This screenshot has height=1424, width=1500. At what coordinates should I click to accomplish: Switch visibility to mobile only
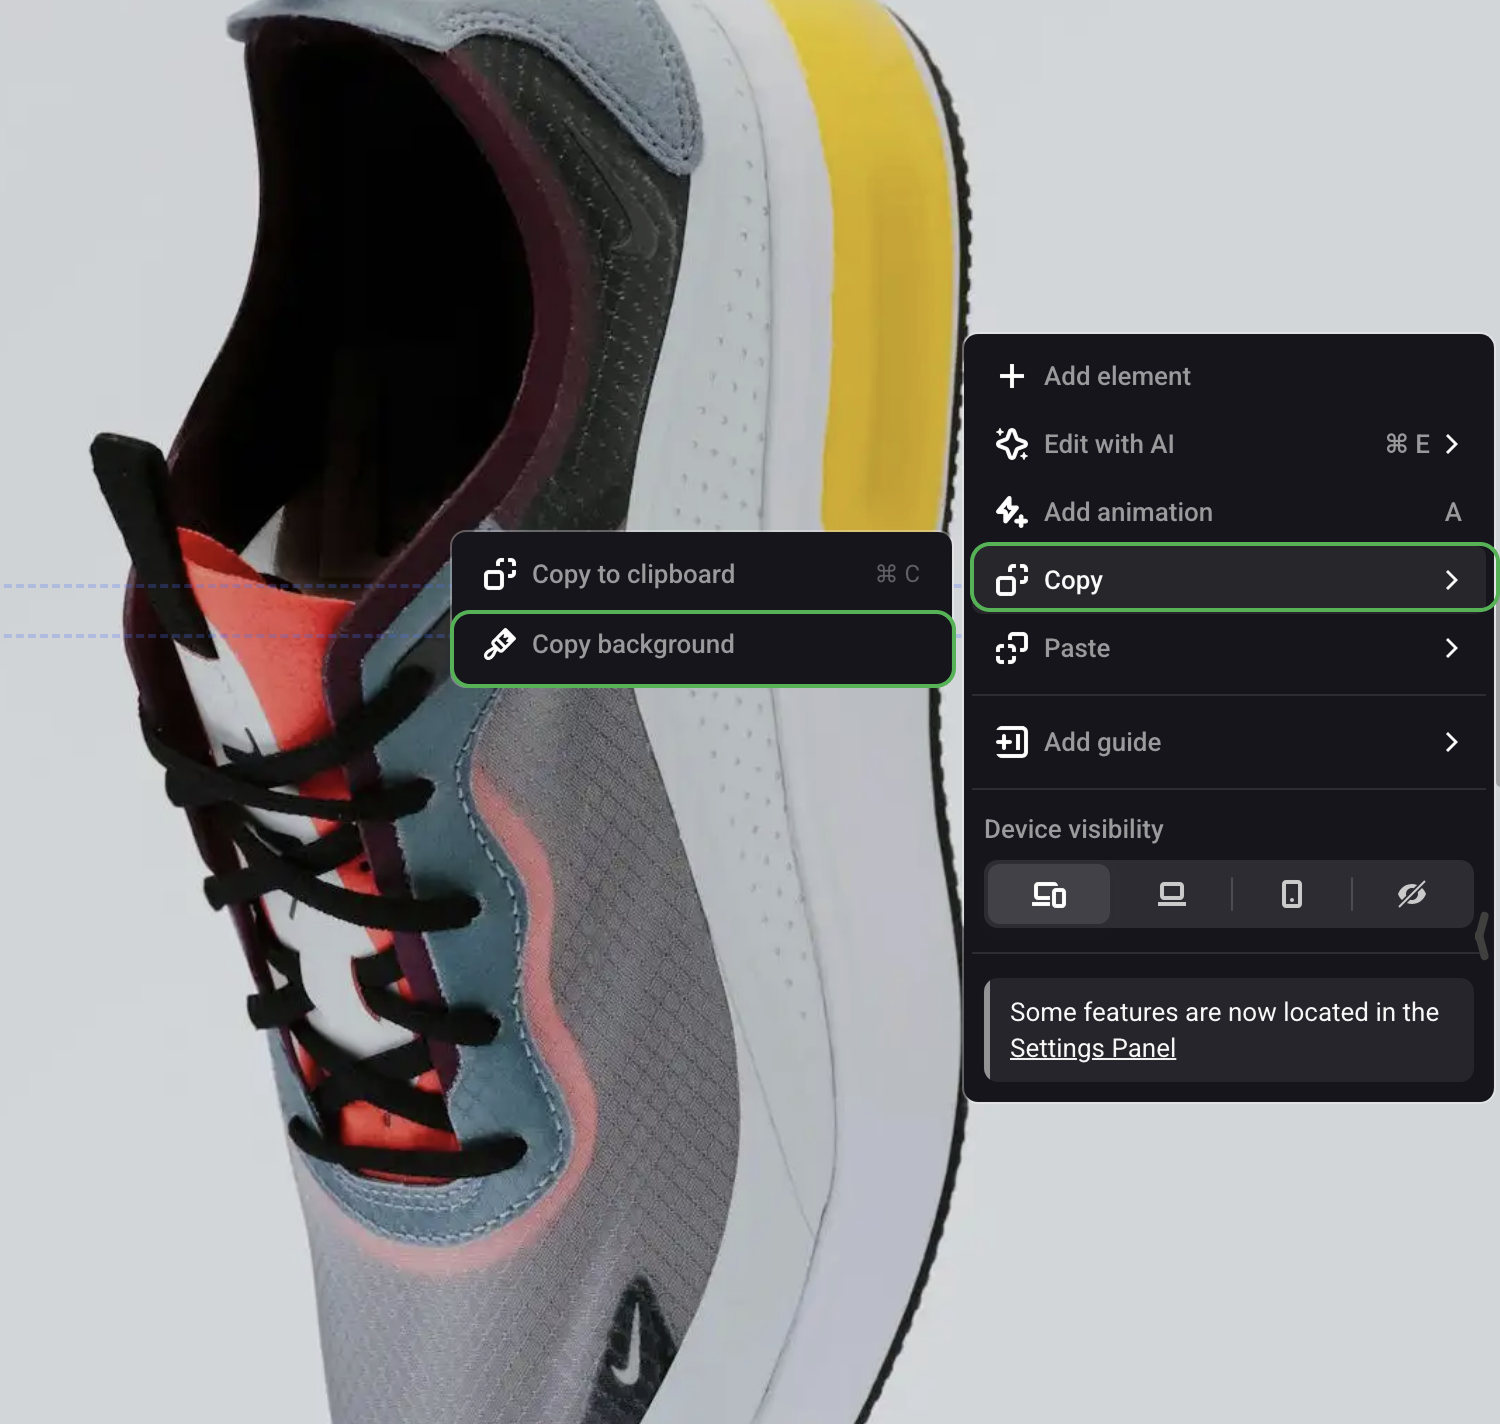tap(1291, 894)
